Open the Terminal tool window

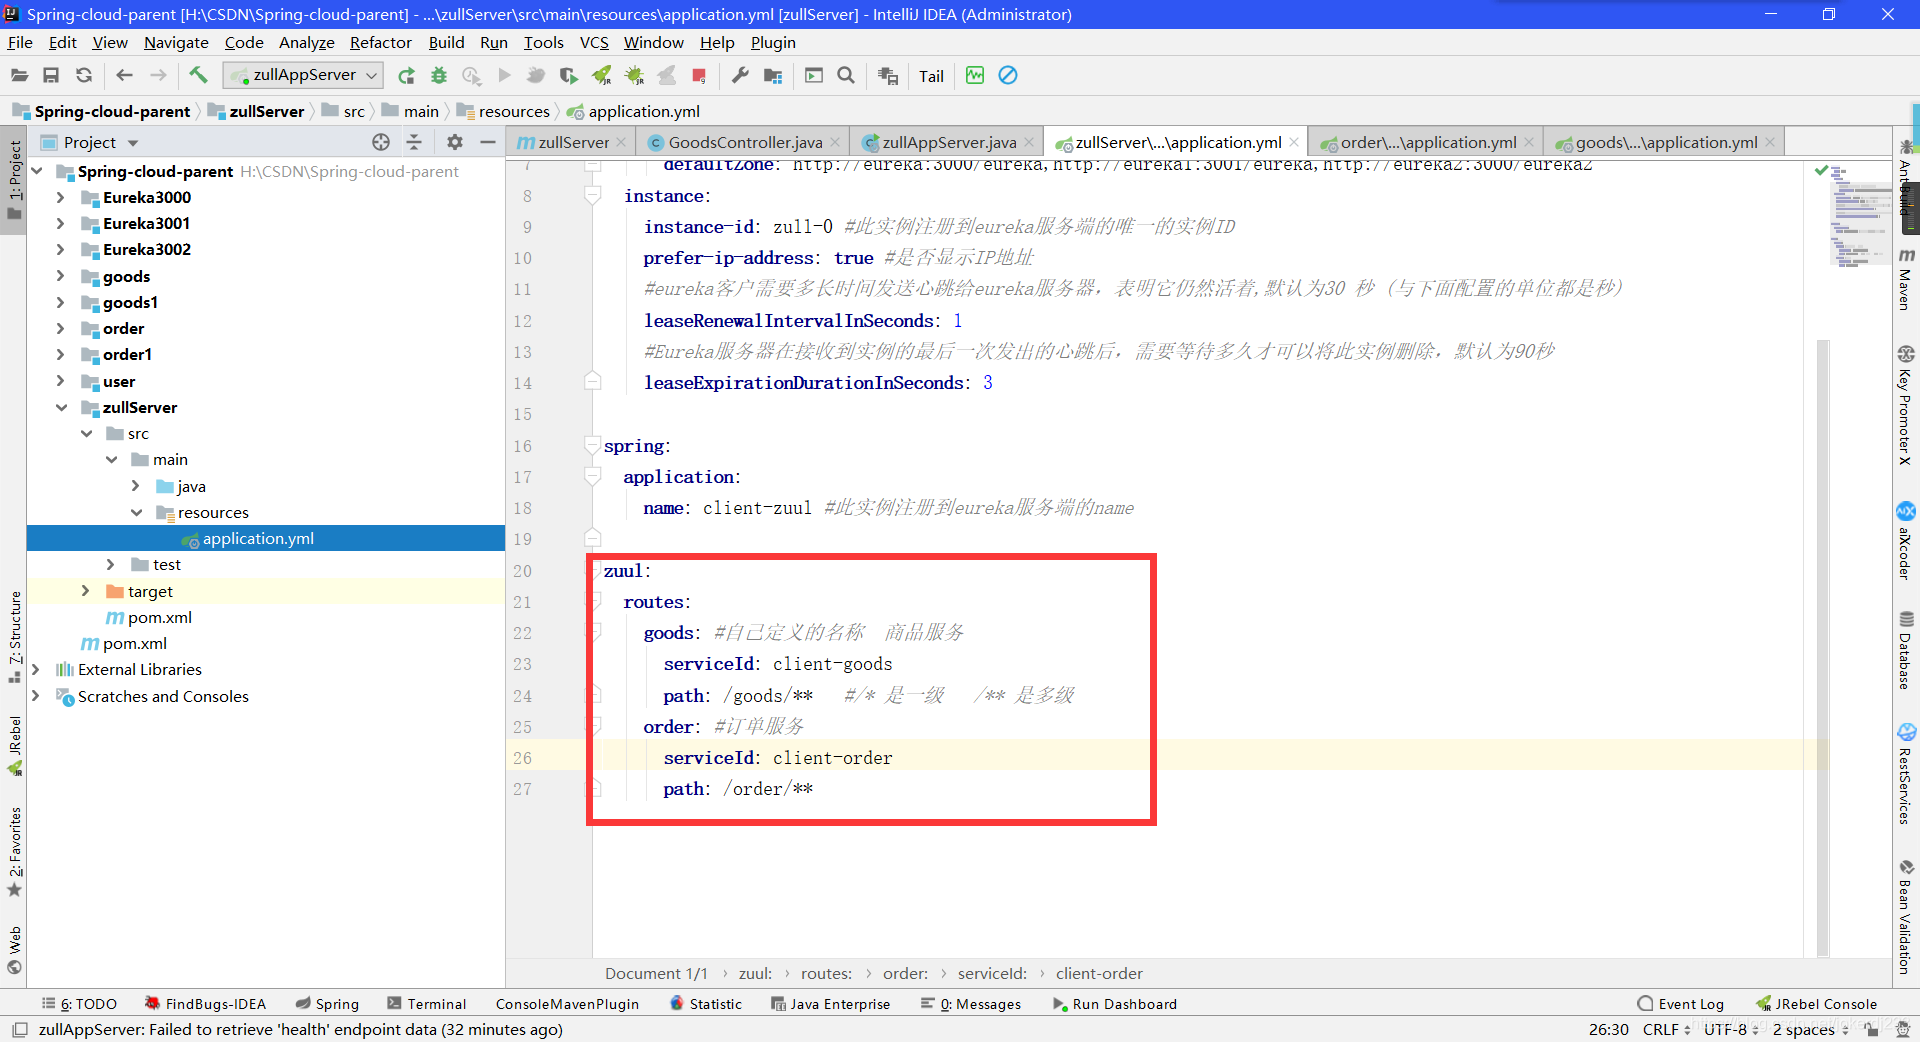(x=426, y=1004)
